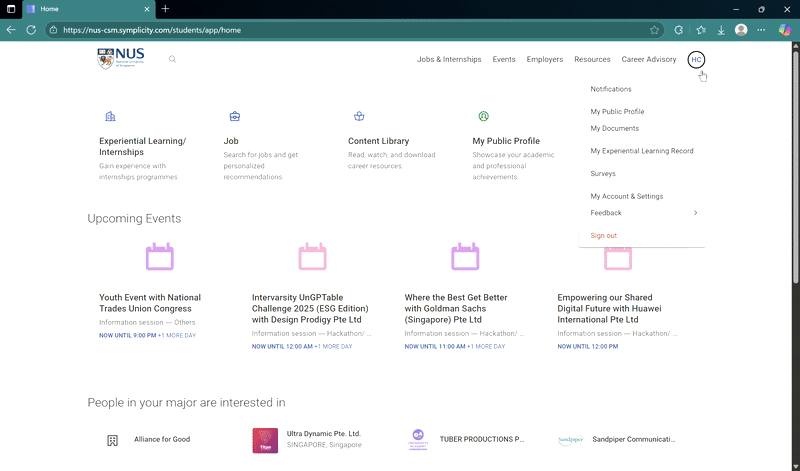Viewport: 800px width, 471px height.
Task: Open Ultra Dynamic Pte. Ltd. employer
Action: point(323,434)
